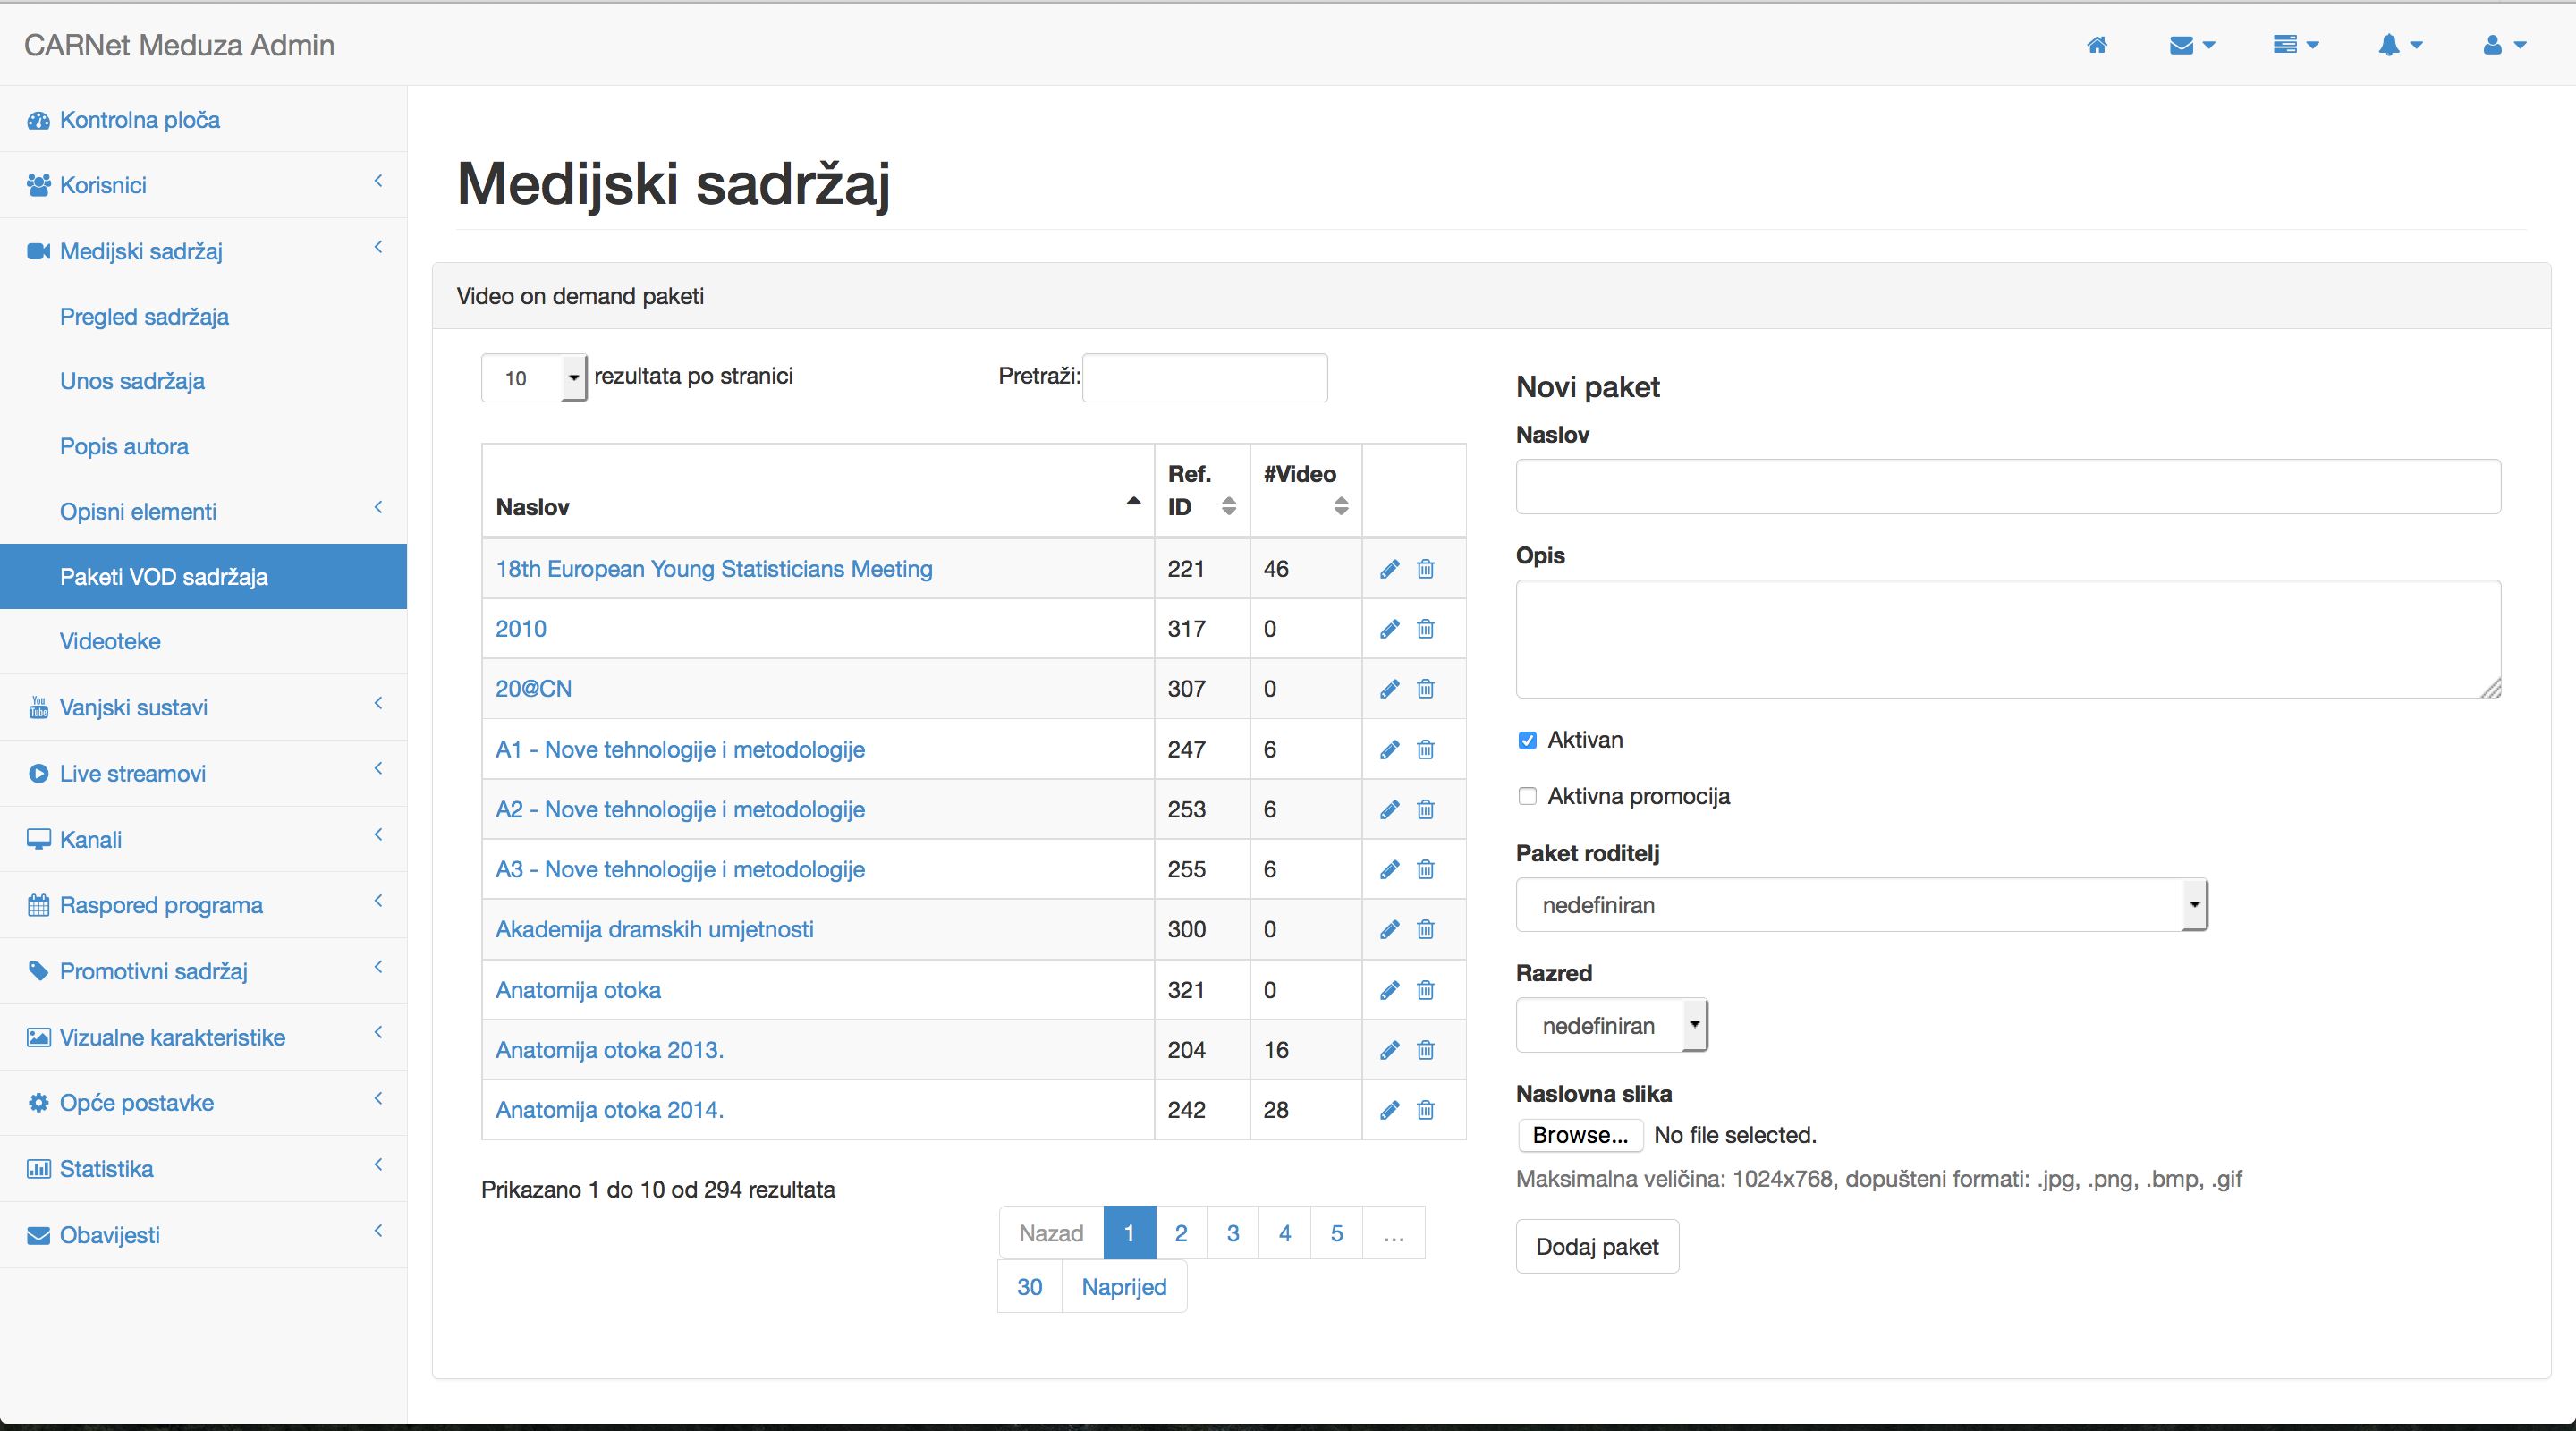The height and width of the screenshot is (1431, 2576).
Task: Trash icon for A1 - Nove tehnologije row
Action: tap(1426, 750)
